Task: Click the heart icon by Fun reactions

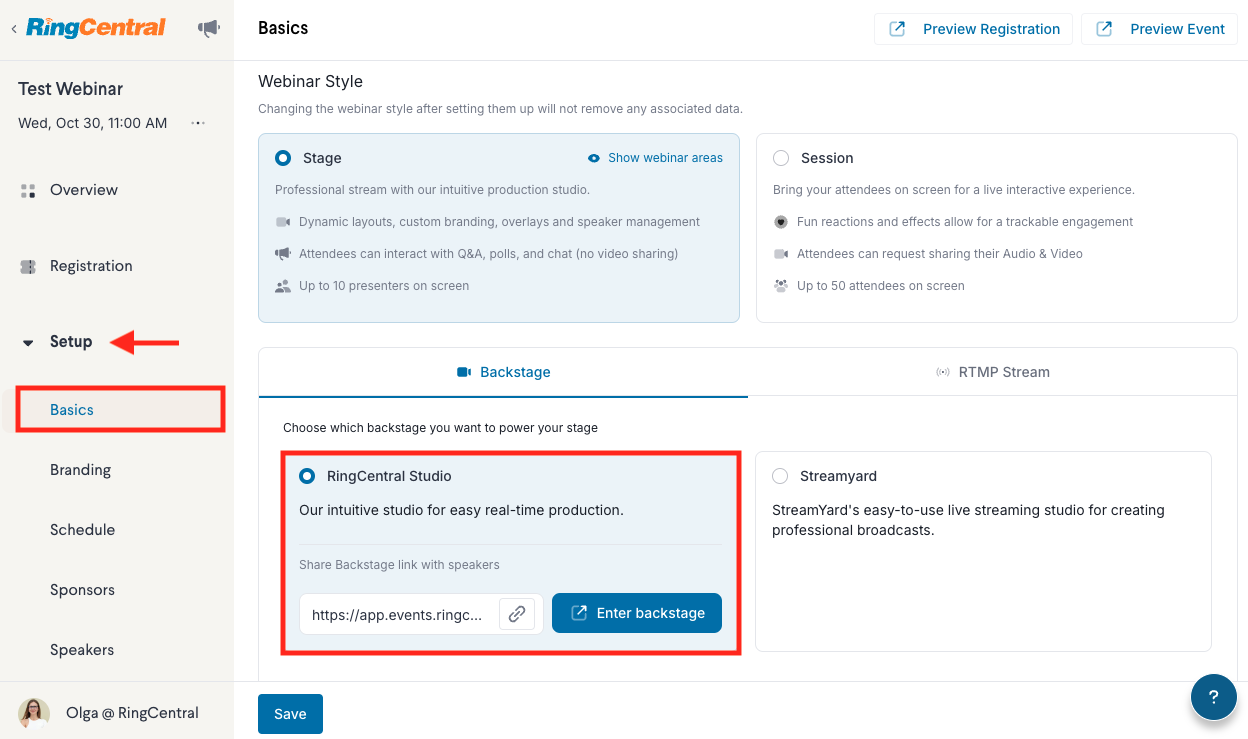Action: coord(781,222)
